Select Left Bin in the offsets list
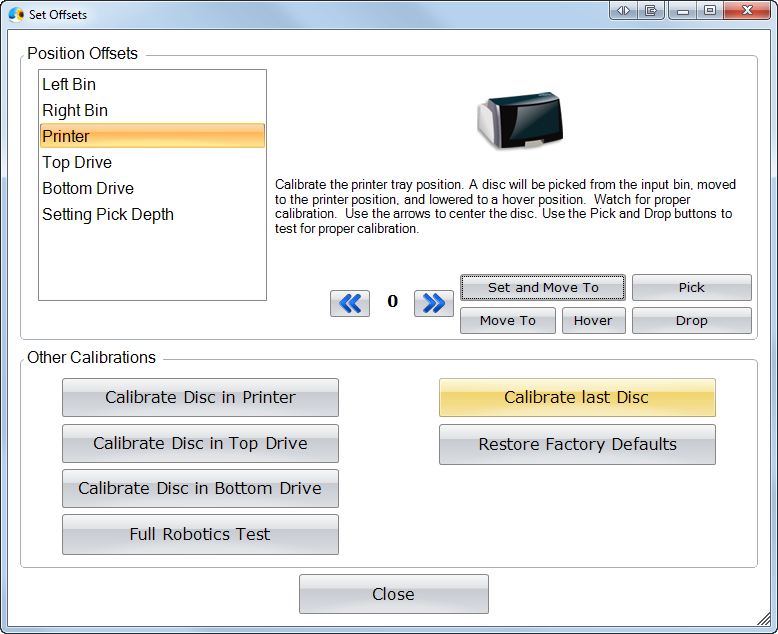Viewport: 778px width, 634px height. point(69,85)
